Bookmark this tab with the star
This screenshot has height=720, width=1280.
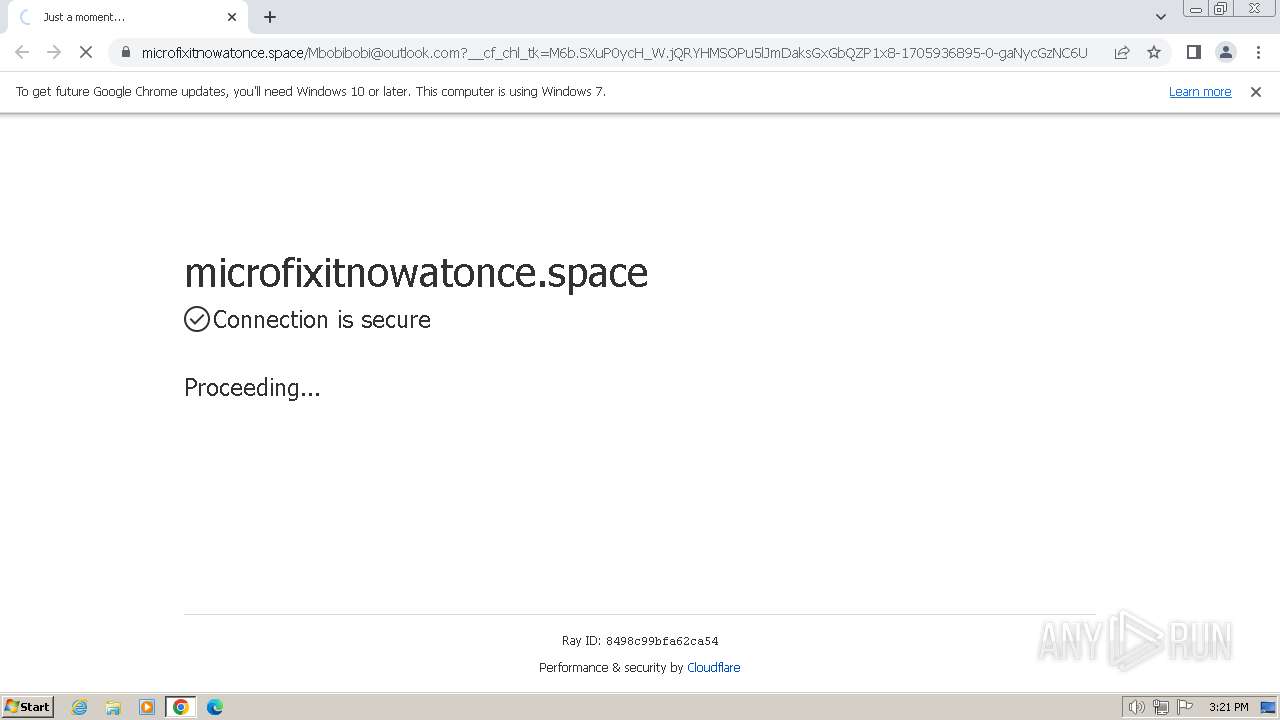[1154, 52]
